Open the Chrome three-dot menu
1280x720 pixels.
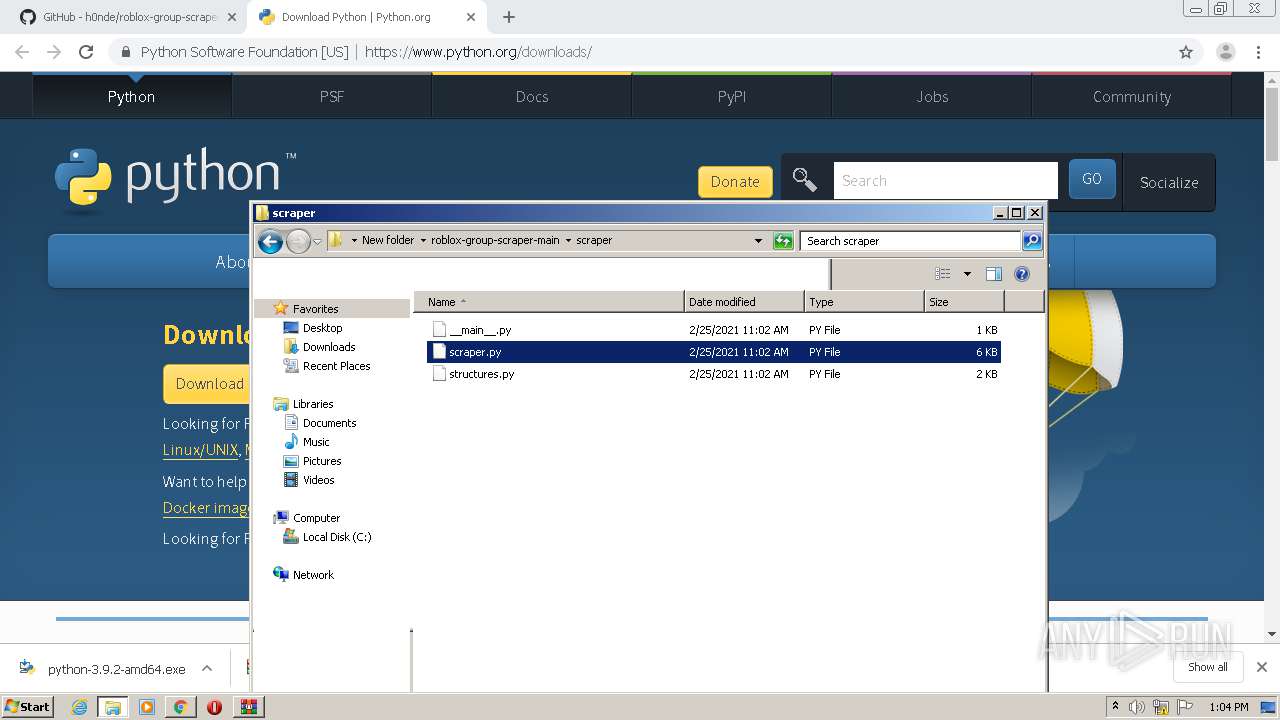(x=1257, y=52)
